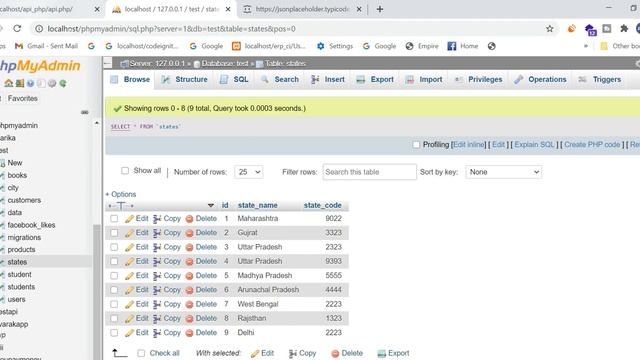
Task: Bookmark this page with the star icon
Action: [x=550, y=29]
